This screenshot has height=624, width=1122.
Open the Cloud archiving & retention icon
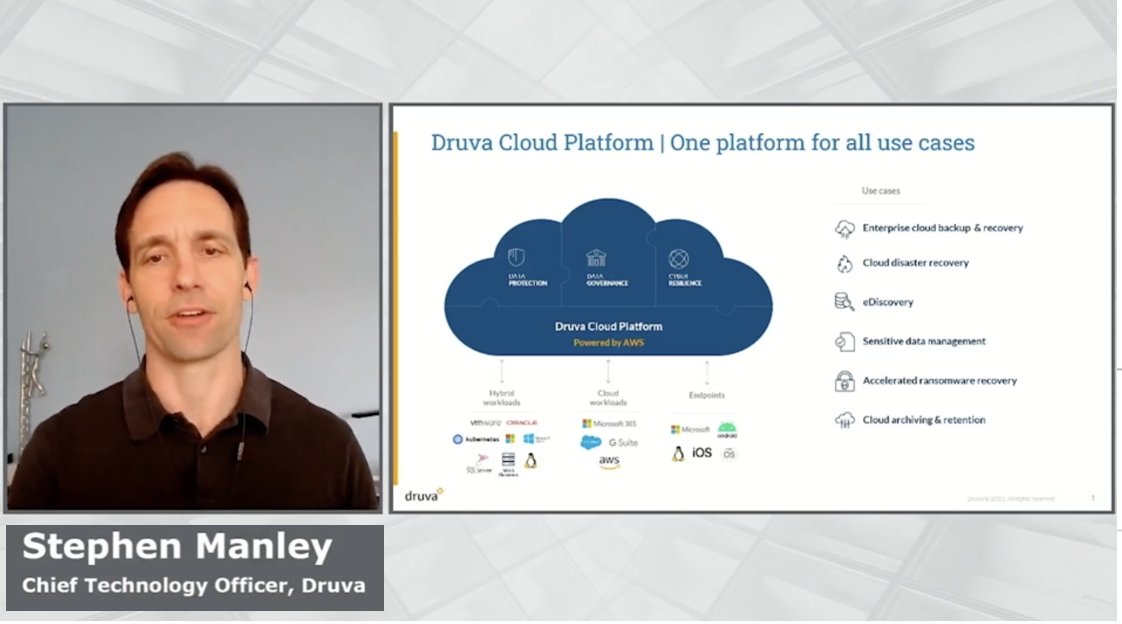pyautogui.click(x=845, y=420)
